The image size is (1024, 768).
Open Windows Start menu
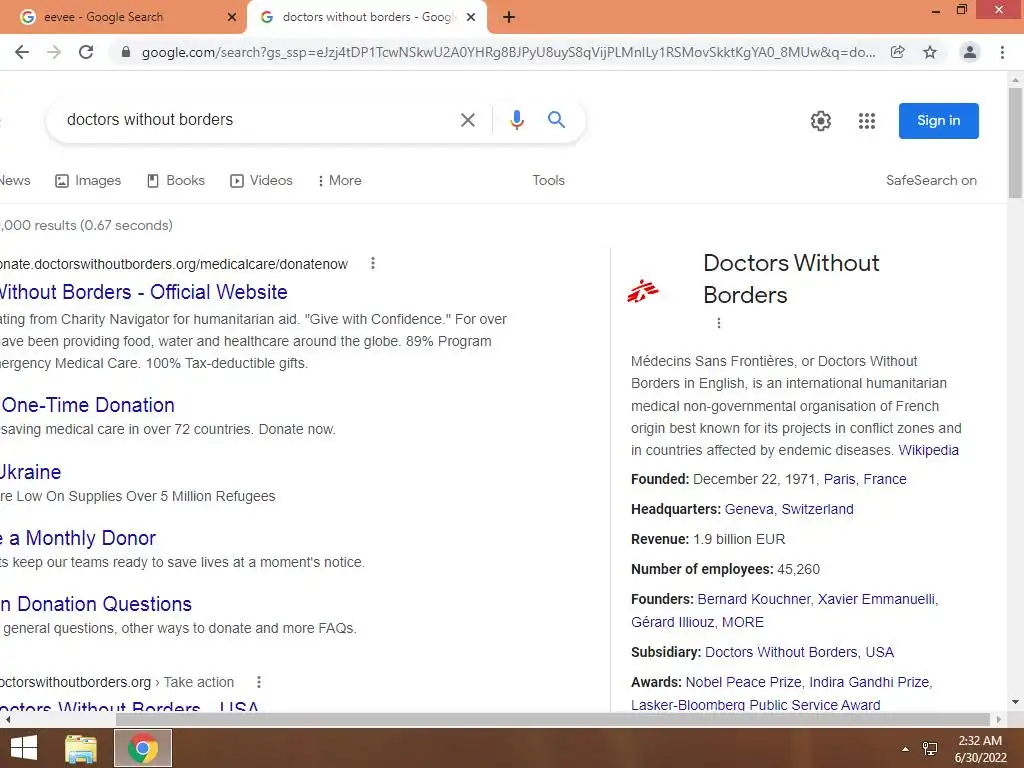pyautogui.click(x=24, y=748)
